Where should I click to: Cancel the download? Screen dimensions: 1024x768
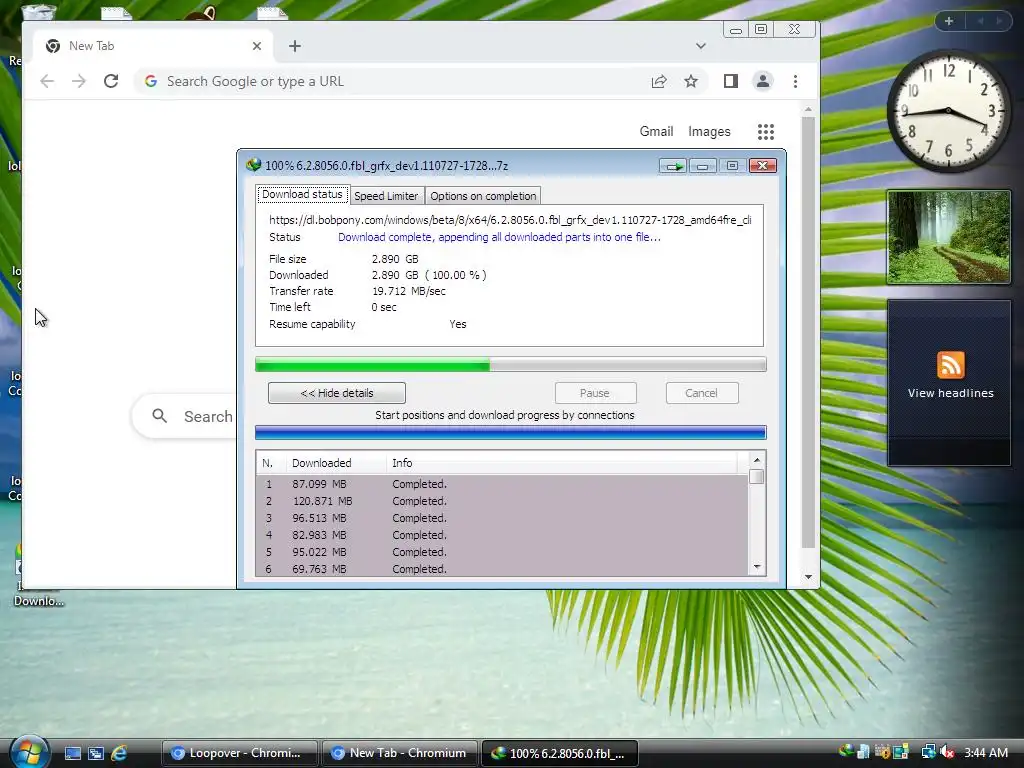[701, 393]
